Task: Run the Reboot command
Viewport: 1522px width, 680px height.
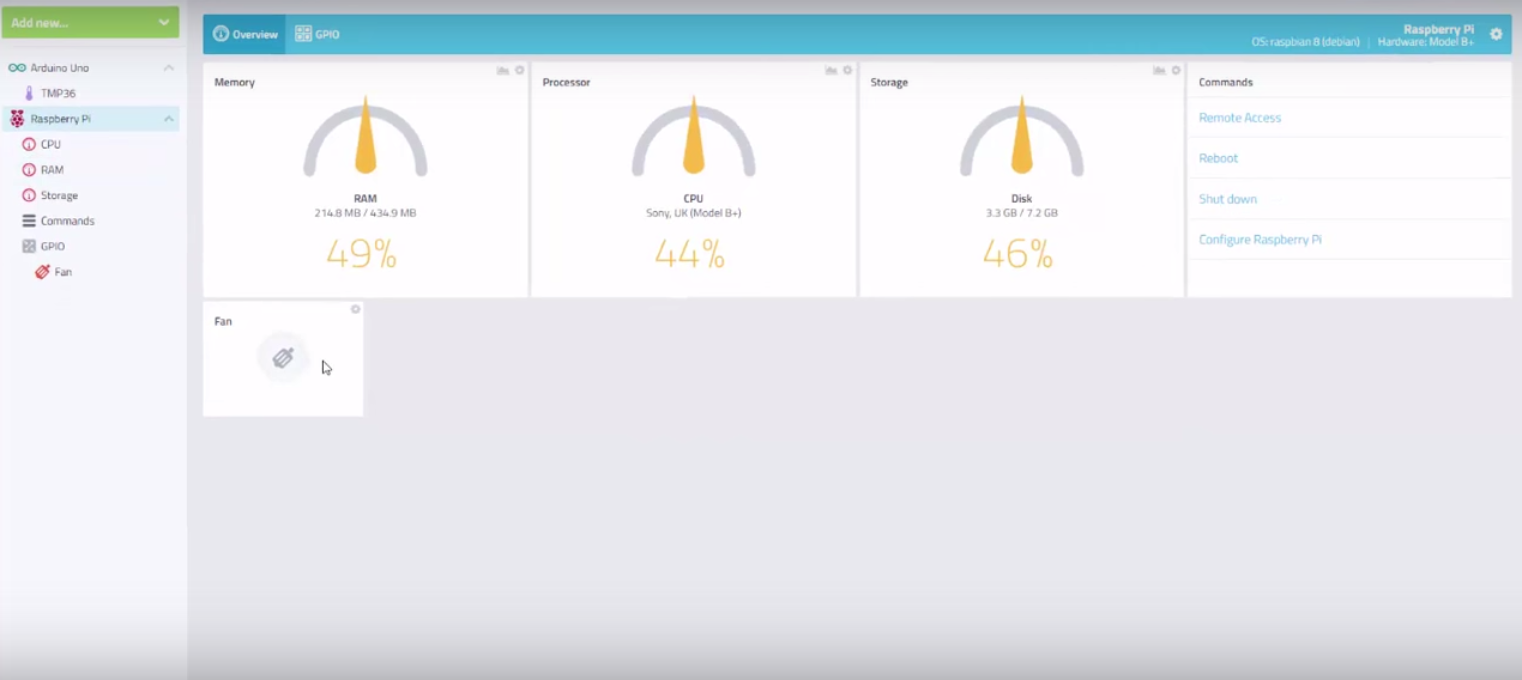Action: point(1218,158)
